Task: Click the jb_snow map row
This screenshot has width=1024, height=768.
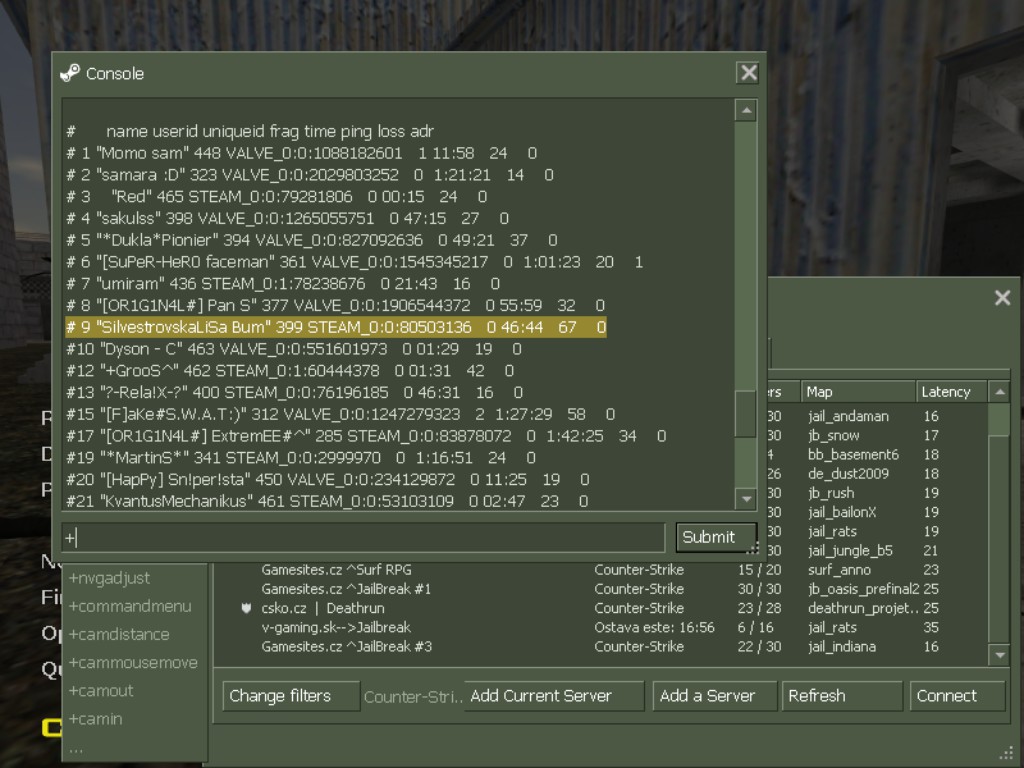Action: [x=833, y=435]
